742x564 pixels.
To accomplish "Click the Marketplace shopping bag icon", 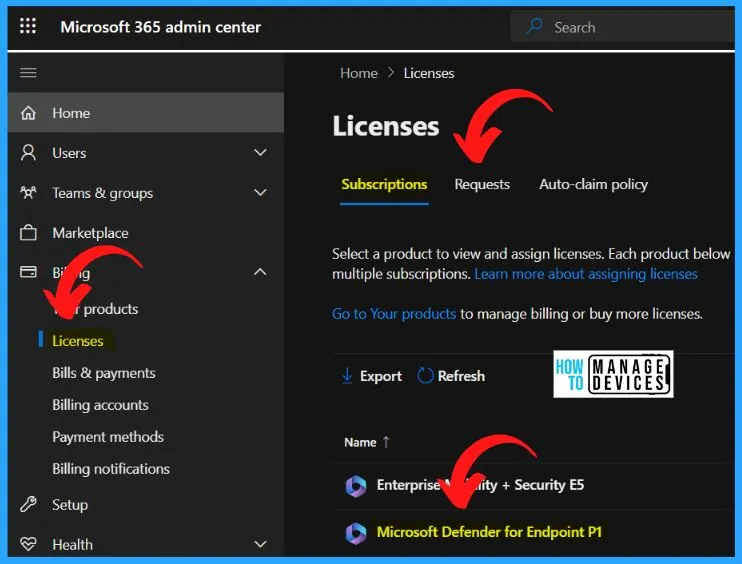I will (28, 233).
